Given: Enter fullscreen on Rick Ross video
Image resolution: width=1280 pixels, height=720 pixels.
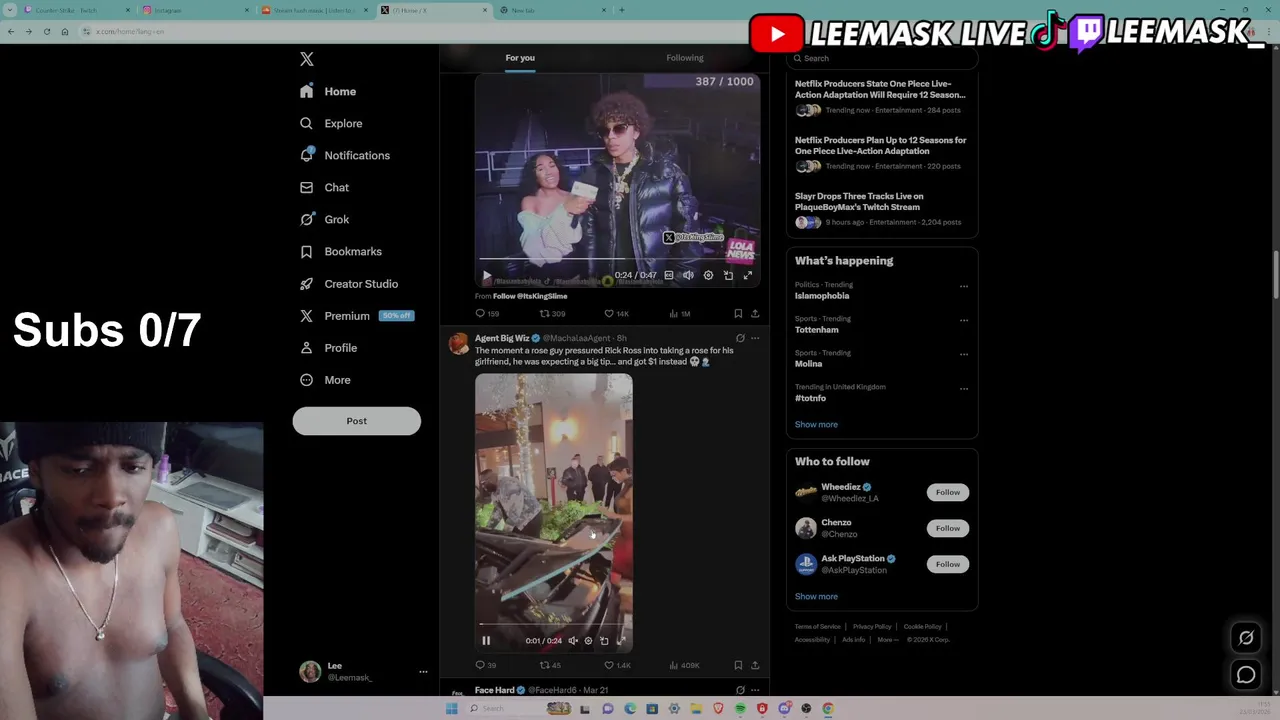Looking at the screenshot, I should point(621,640).
